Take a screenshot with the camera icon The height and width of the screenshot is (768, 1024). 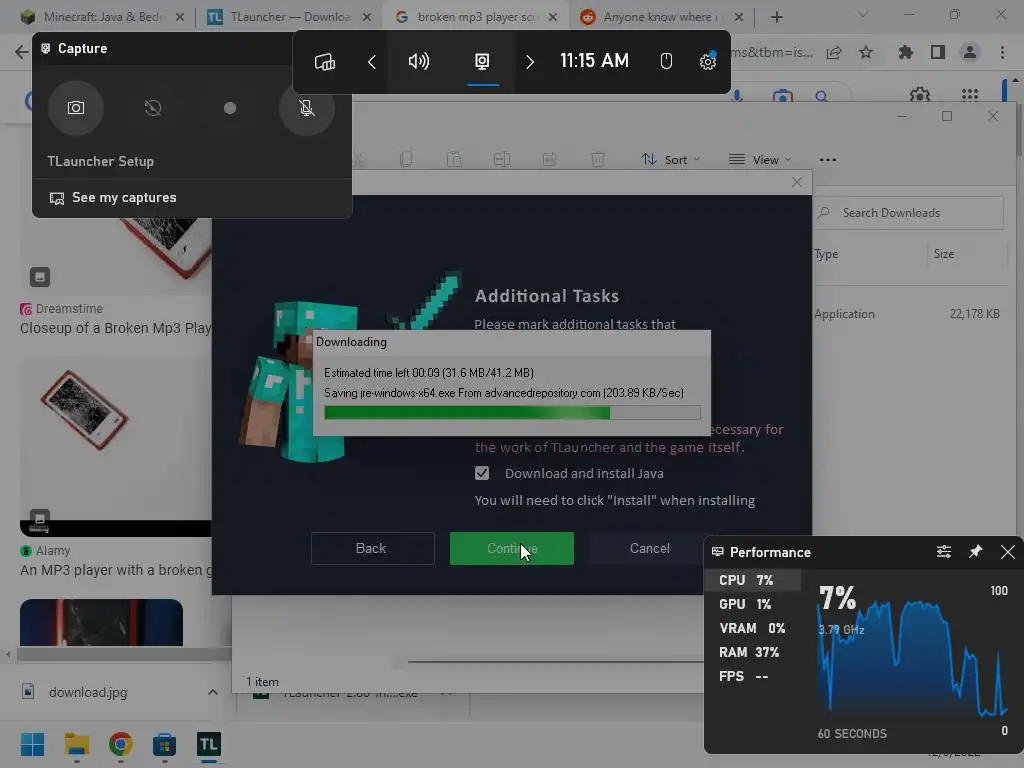click(76, 108)
